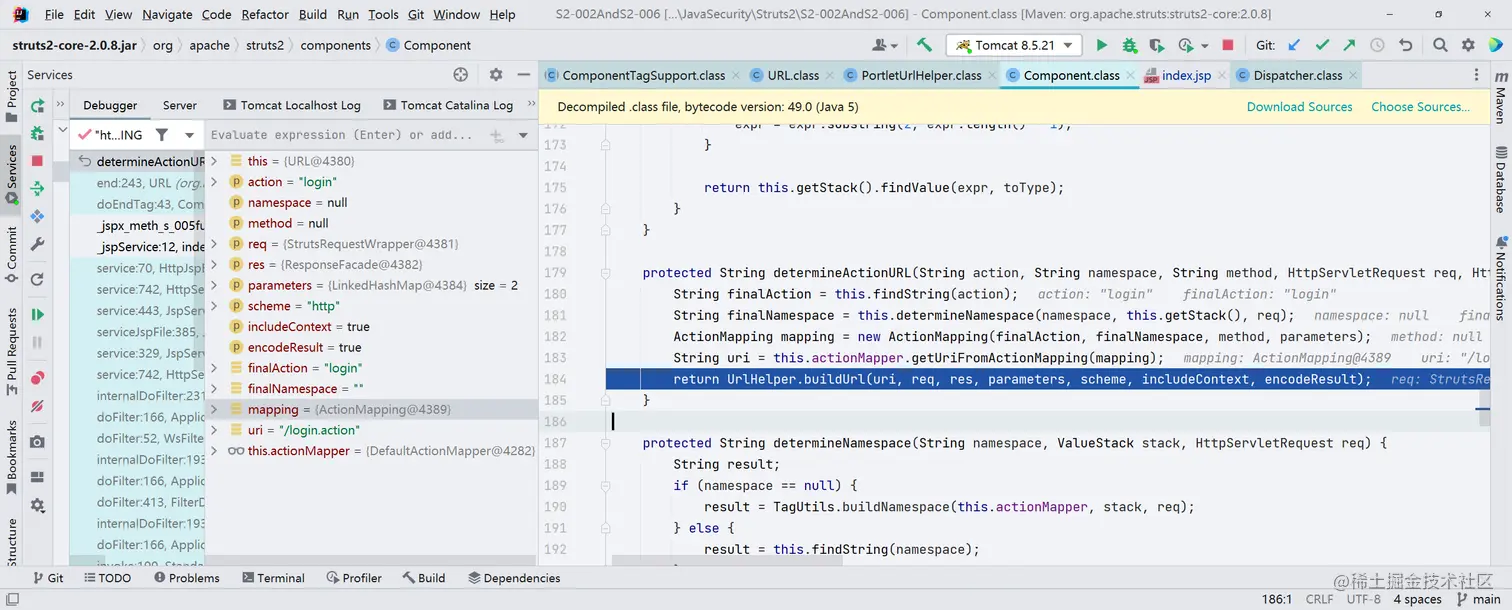The image size is (1512, 610).
Task: Toggle the frames filter funnel icon
Action: pyautogui.click(x=162, y=135)
